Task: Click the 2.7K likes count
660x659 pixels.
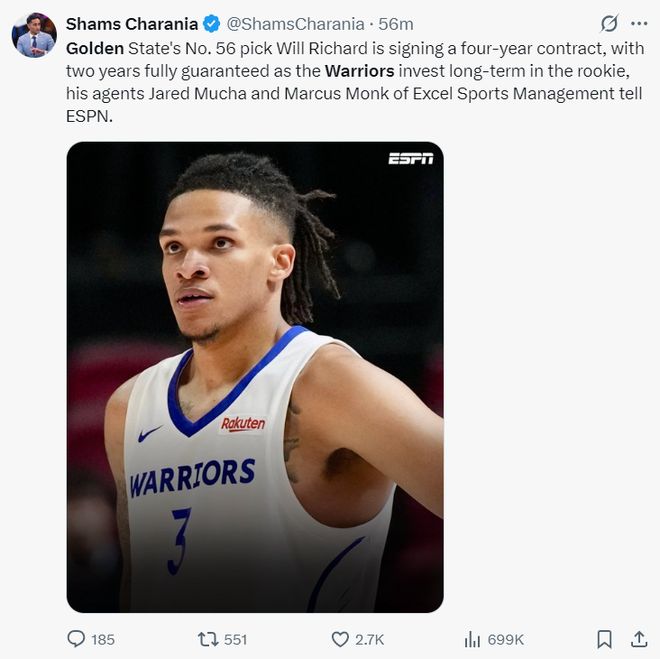Action: 370,639
